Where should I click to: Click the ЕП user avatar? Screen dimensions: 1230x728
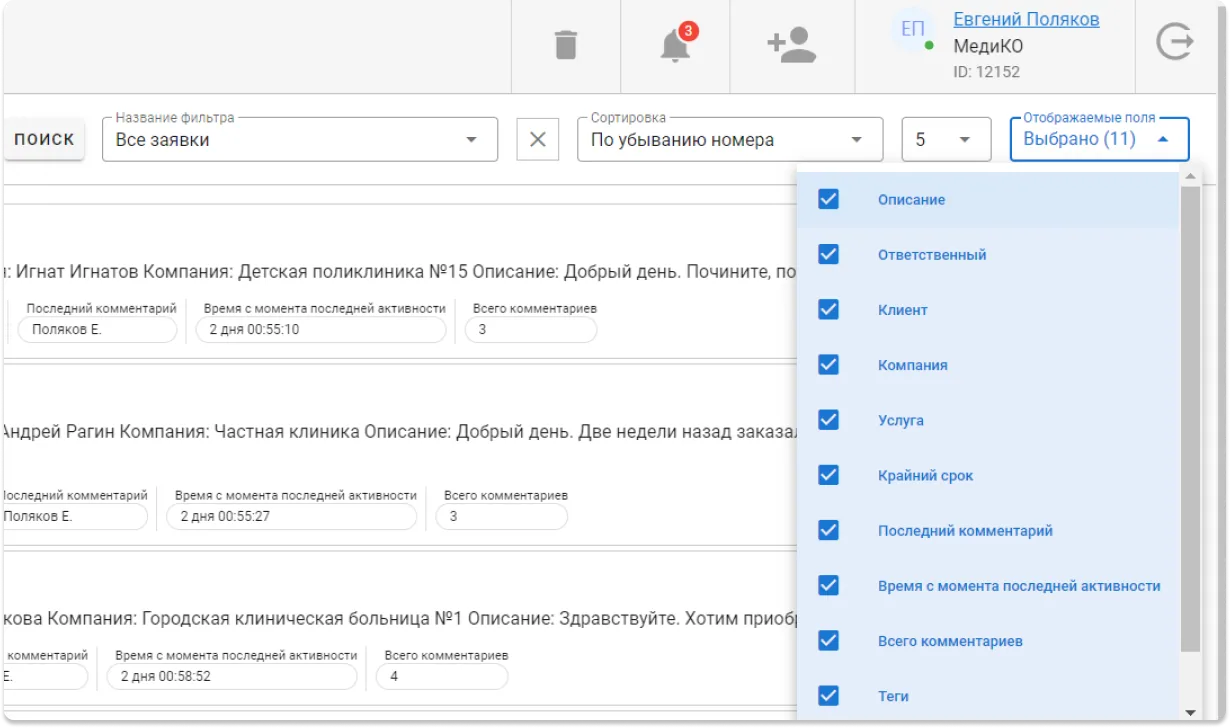913,29
